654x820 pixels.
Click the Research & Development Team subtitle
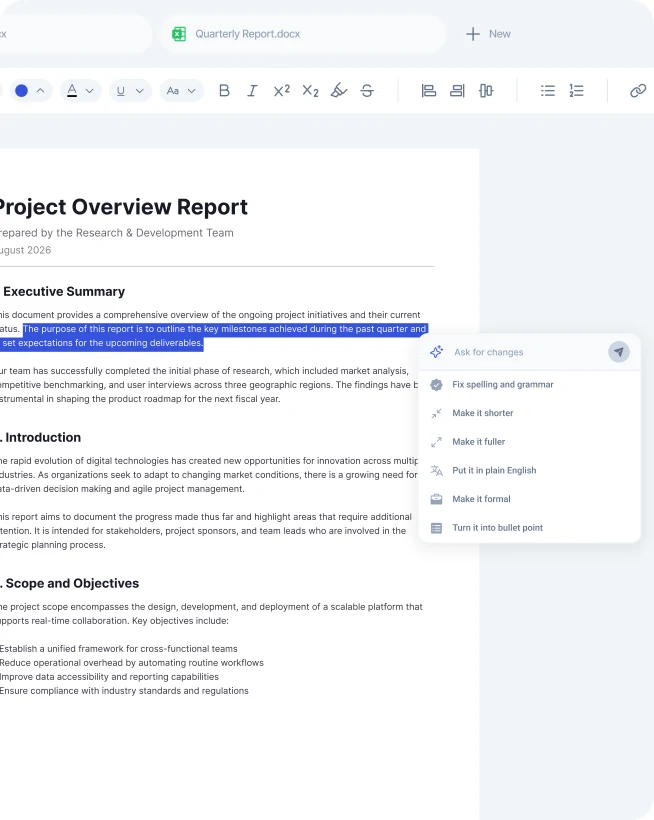click(x=117, y=233)
